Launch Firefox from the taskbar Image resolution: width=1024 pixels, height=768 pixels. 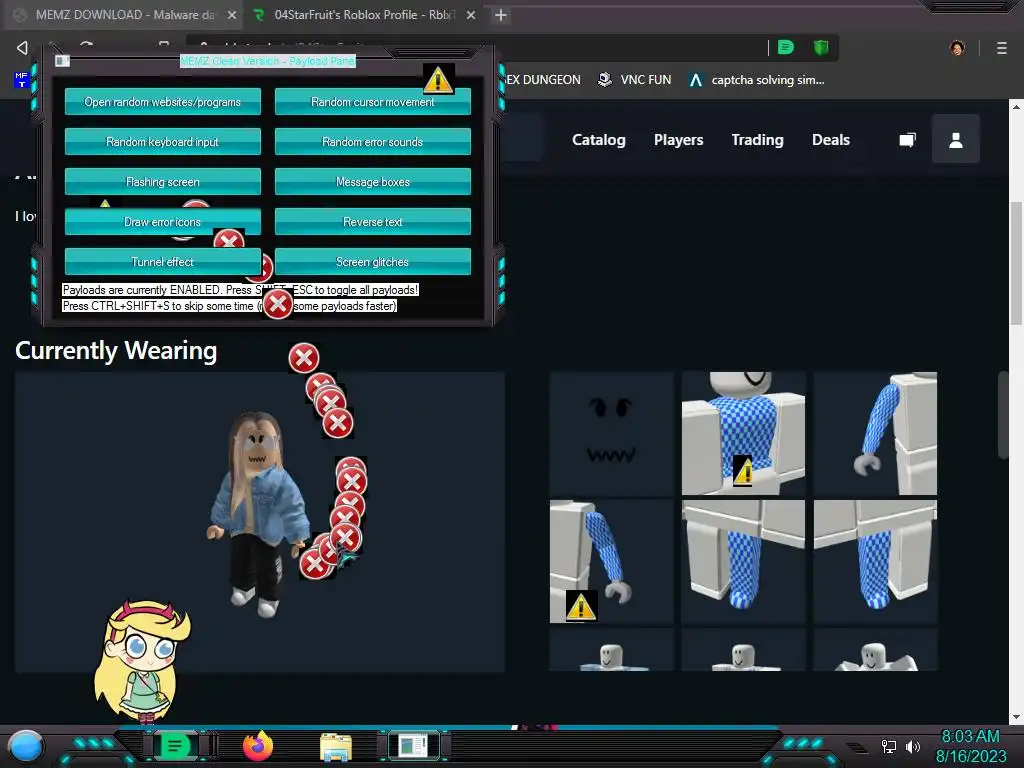(258, 746)
